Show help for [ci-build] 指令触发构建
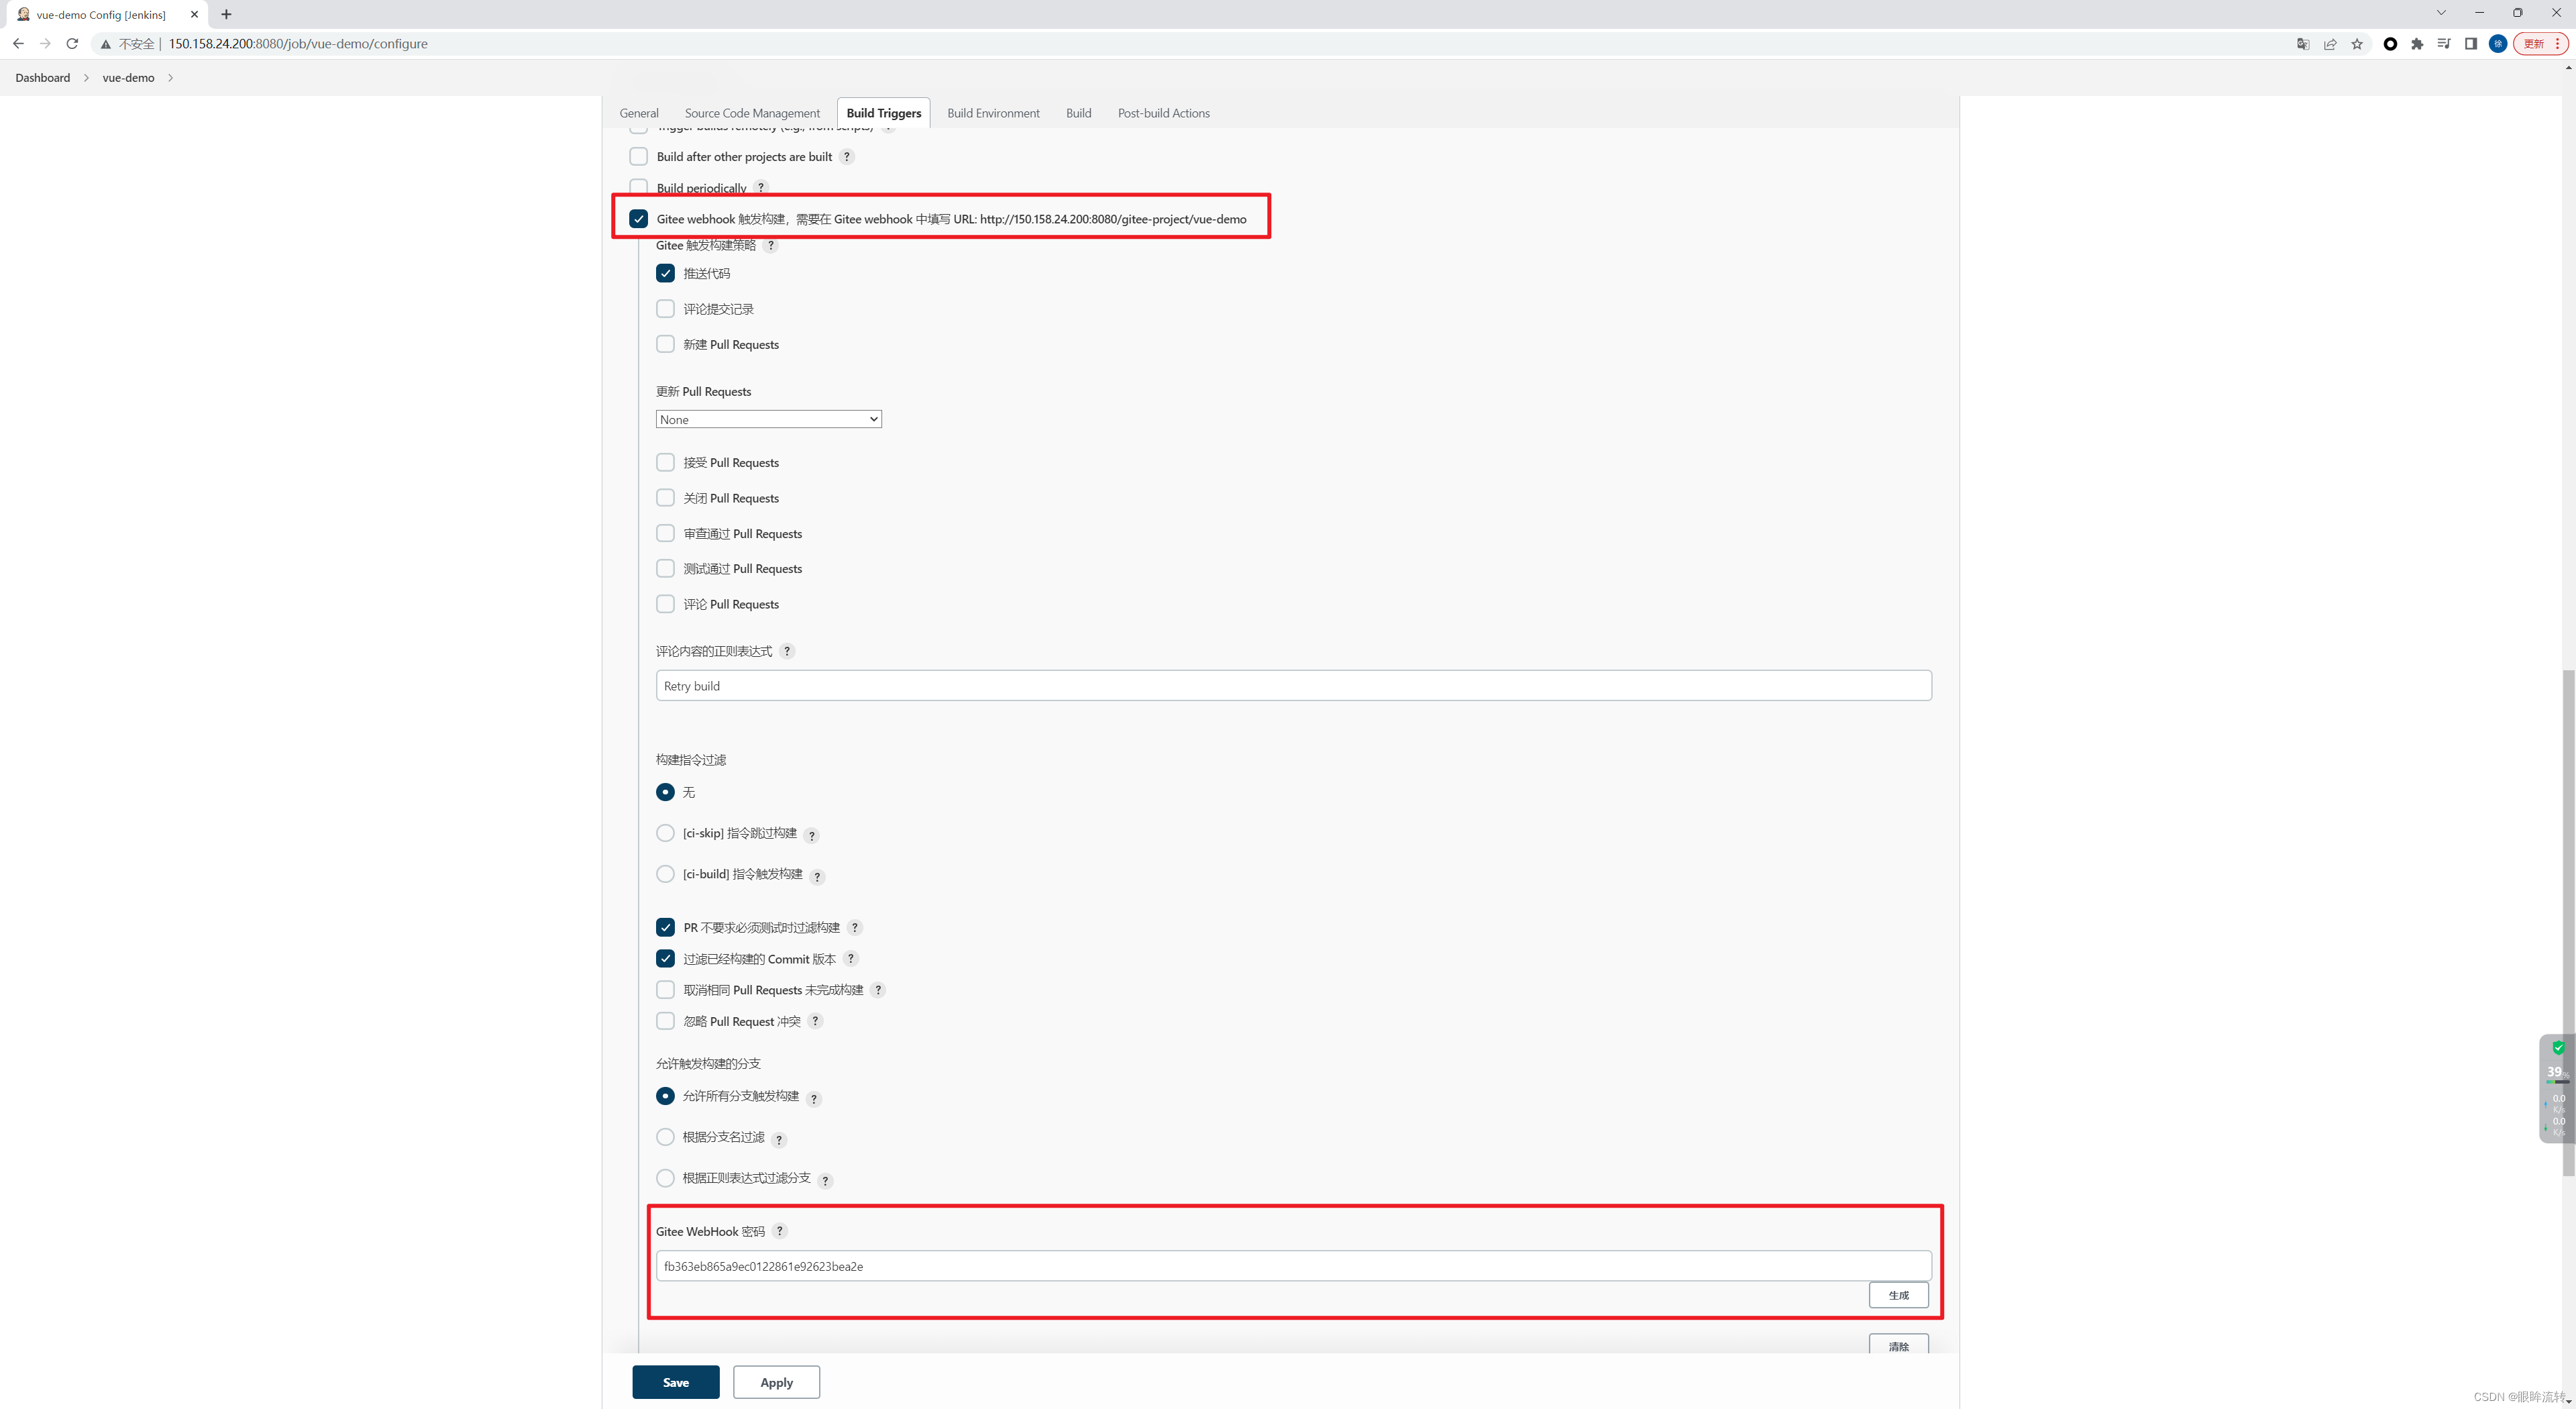This screenshot has height=1409, width=2576. 817,876
